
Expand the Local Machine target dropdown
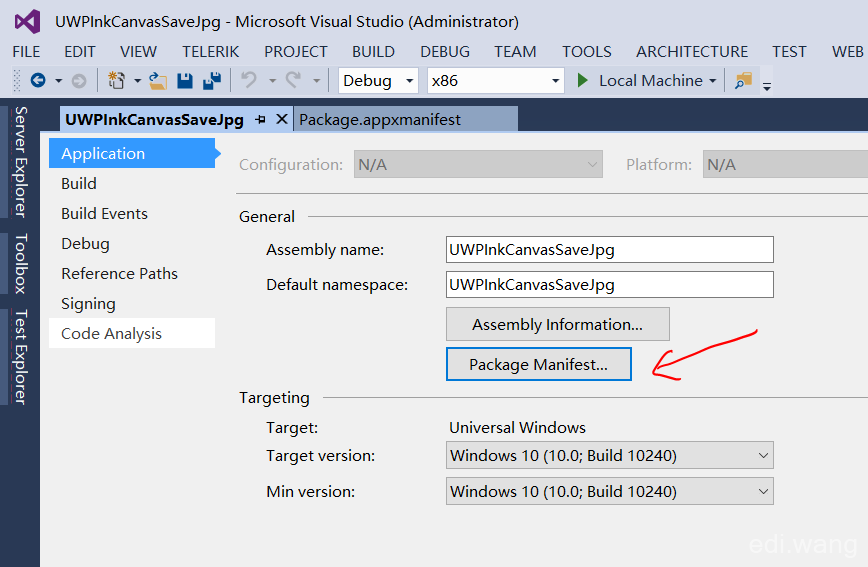[712, 81]
